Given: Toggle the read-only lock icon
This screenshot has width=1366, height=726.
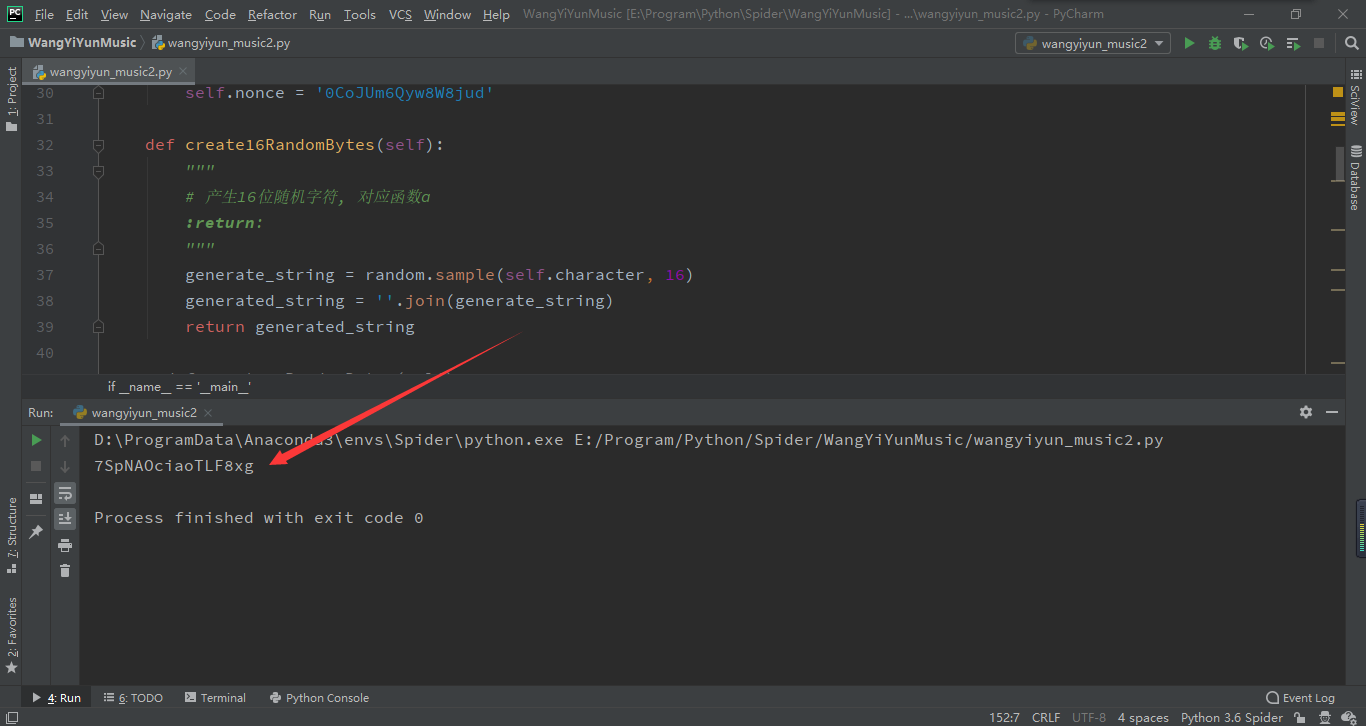Looking at the screenshot, I should (x=1300, y=717).
